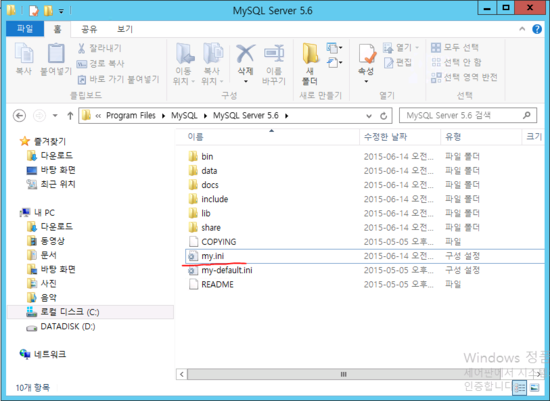Click the 붙여넣기 (paste) ribbon icon
Screen dimensions: 550x401
[56, 59]
